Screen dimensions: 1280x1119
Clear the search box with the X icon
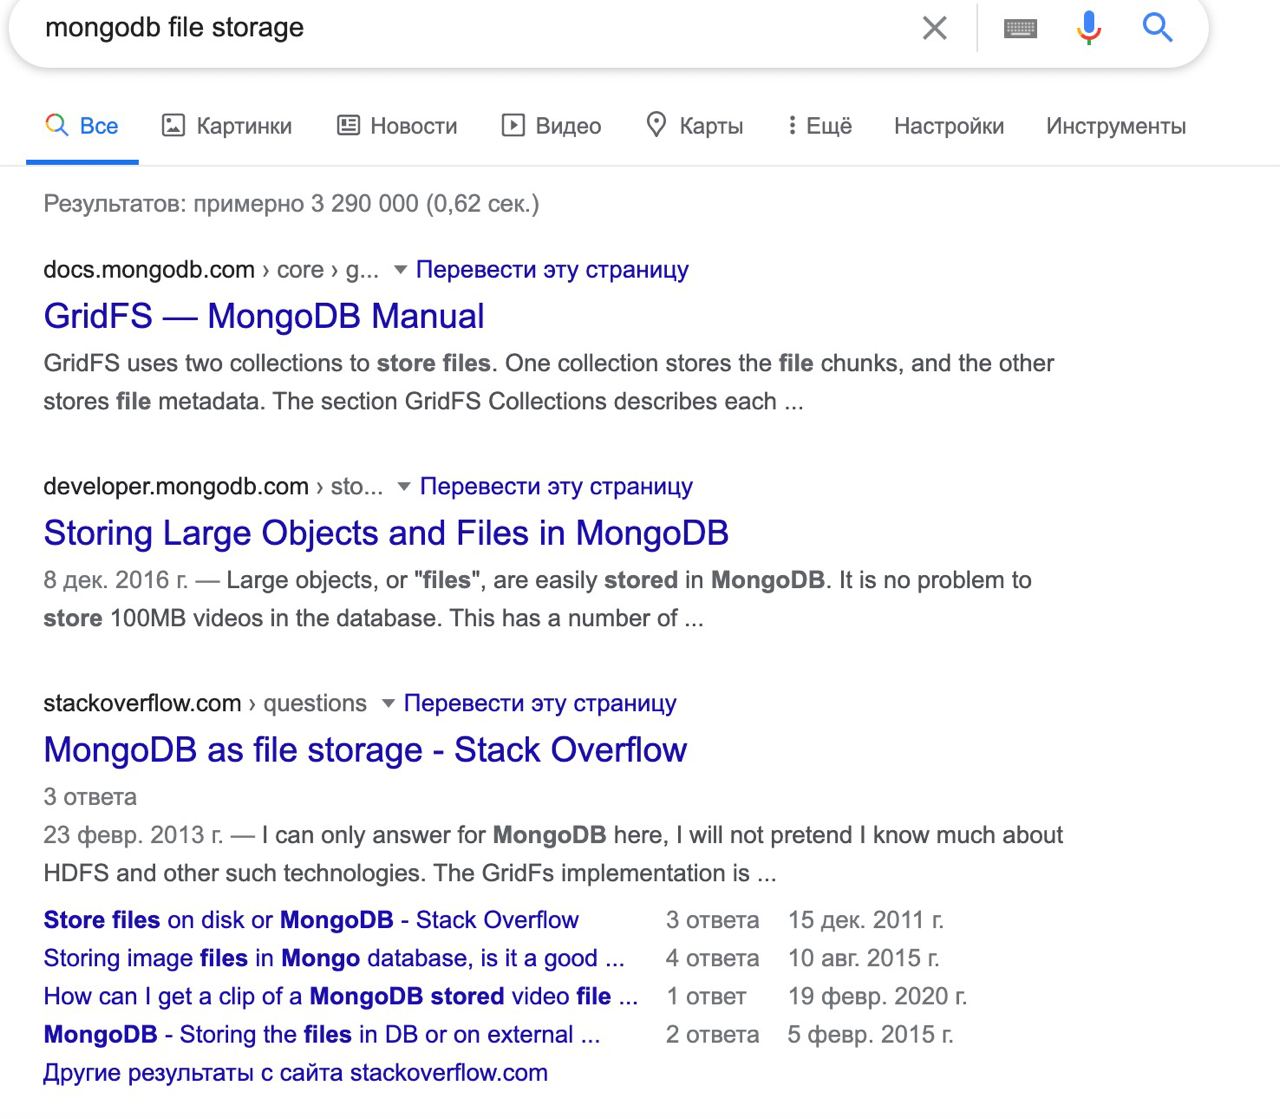pyautogui.click(x=934, y=28)
